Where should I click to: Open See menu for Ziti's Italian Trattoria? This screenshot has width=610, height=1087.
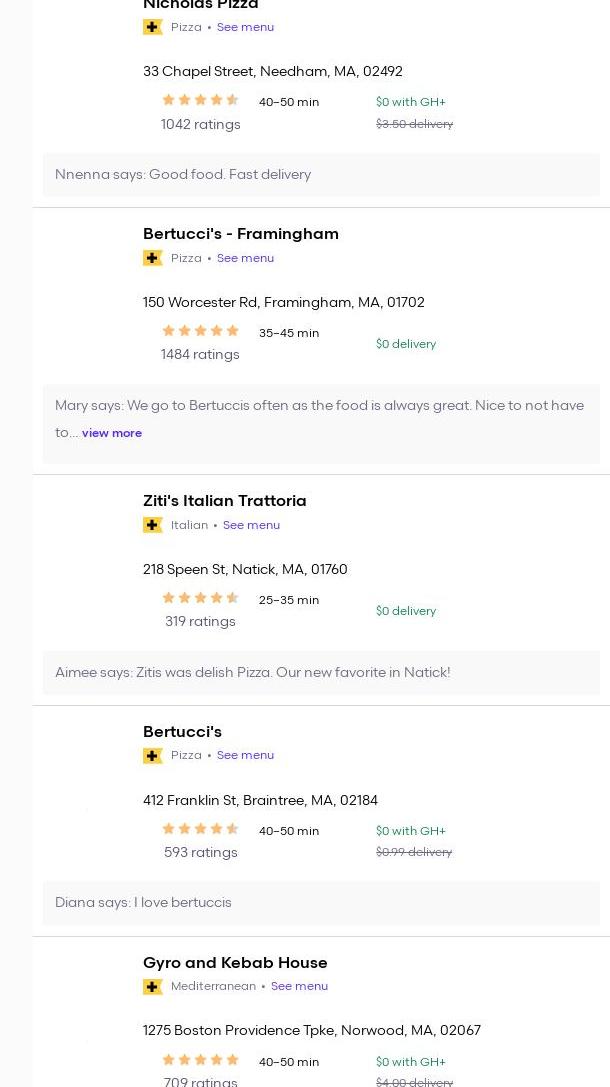click(251, 525)
